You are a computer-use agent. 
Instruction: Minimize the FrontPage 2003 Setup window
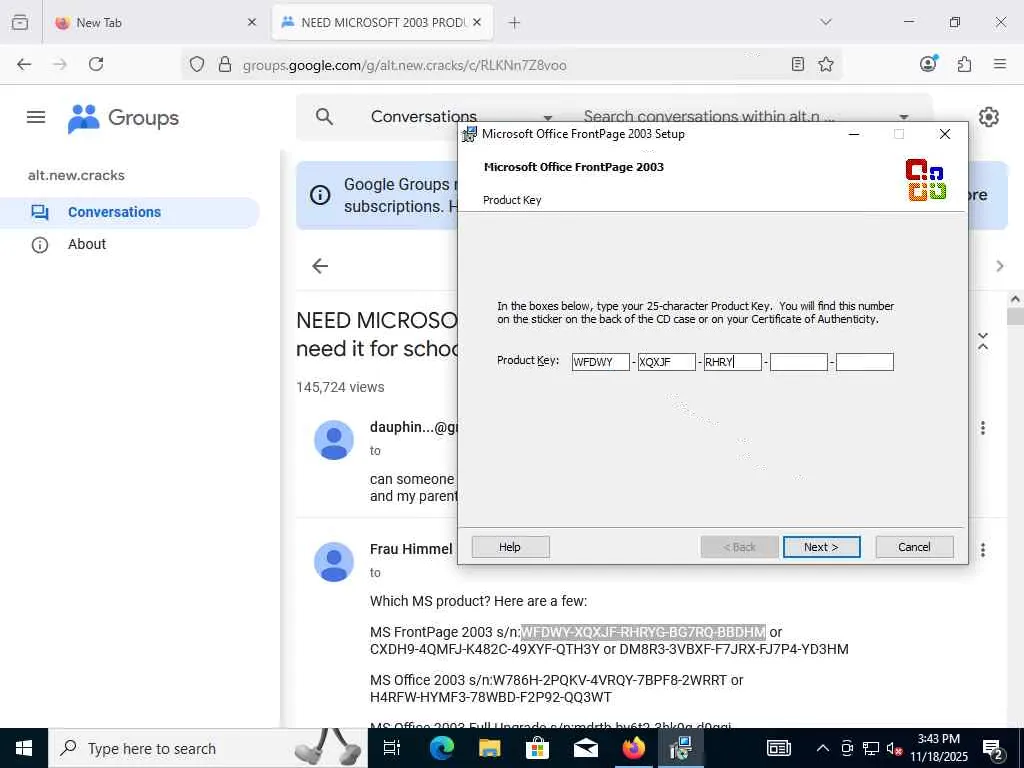point(854,134)
